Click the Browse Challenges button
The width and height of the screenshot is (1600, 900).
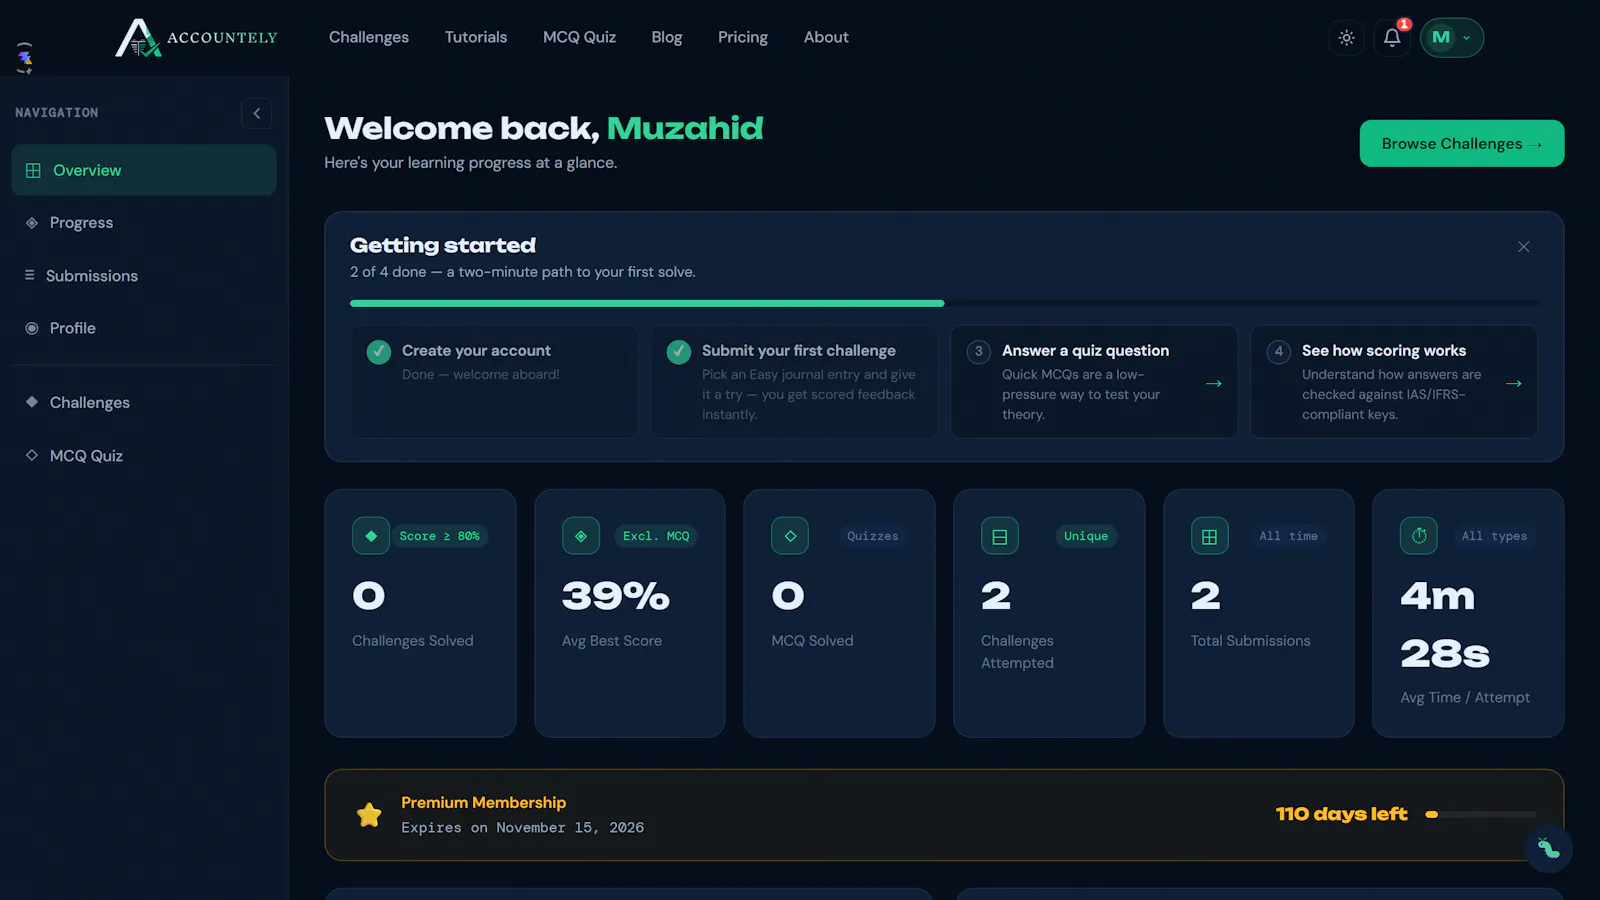pyautogui.click(x=1462, y=144)
